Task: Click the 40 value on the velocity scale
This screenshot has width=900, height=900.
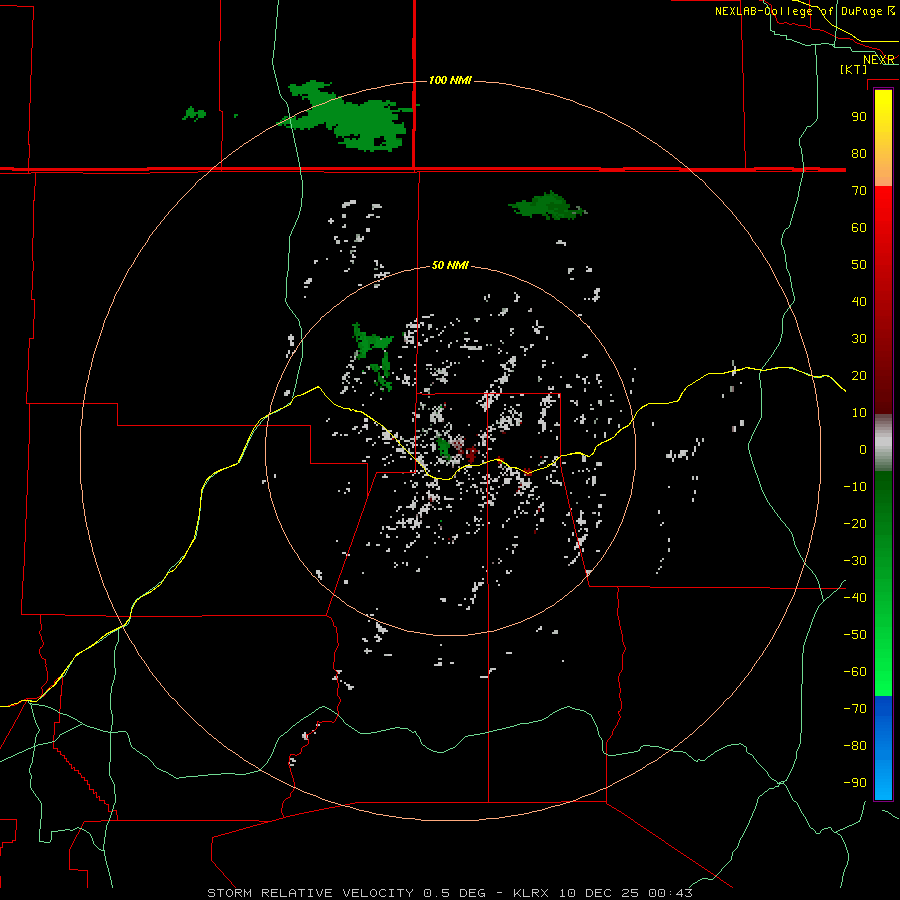Action: tap(859, 302)
